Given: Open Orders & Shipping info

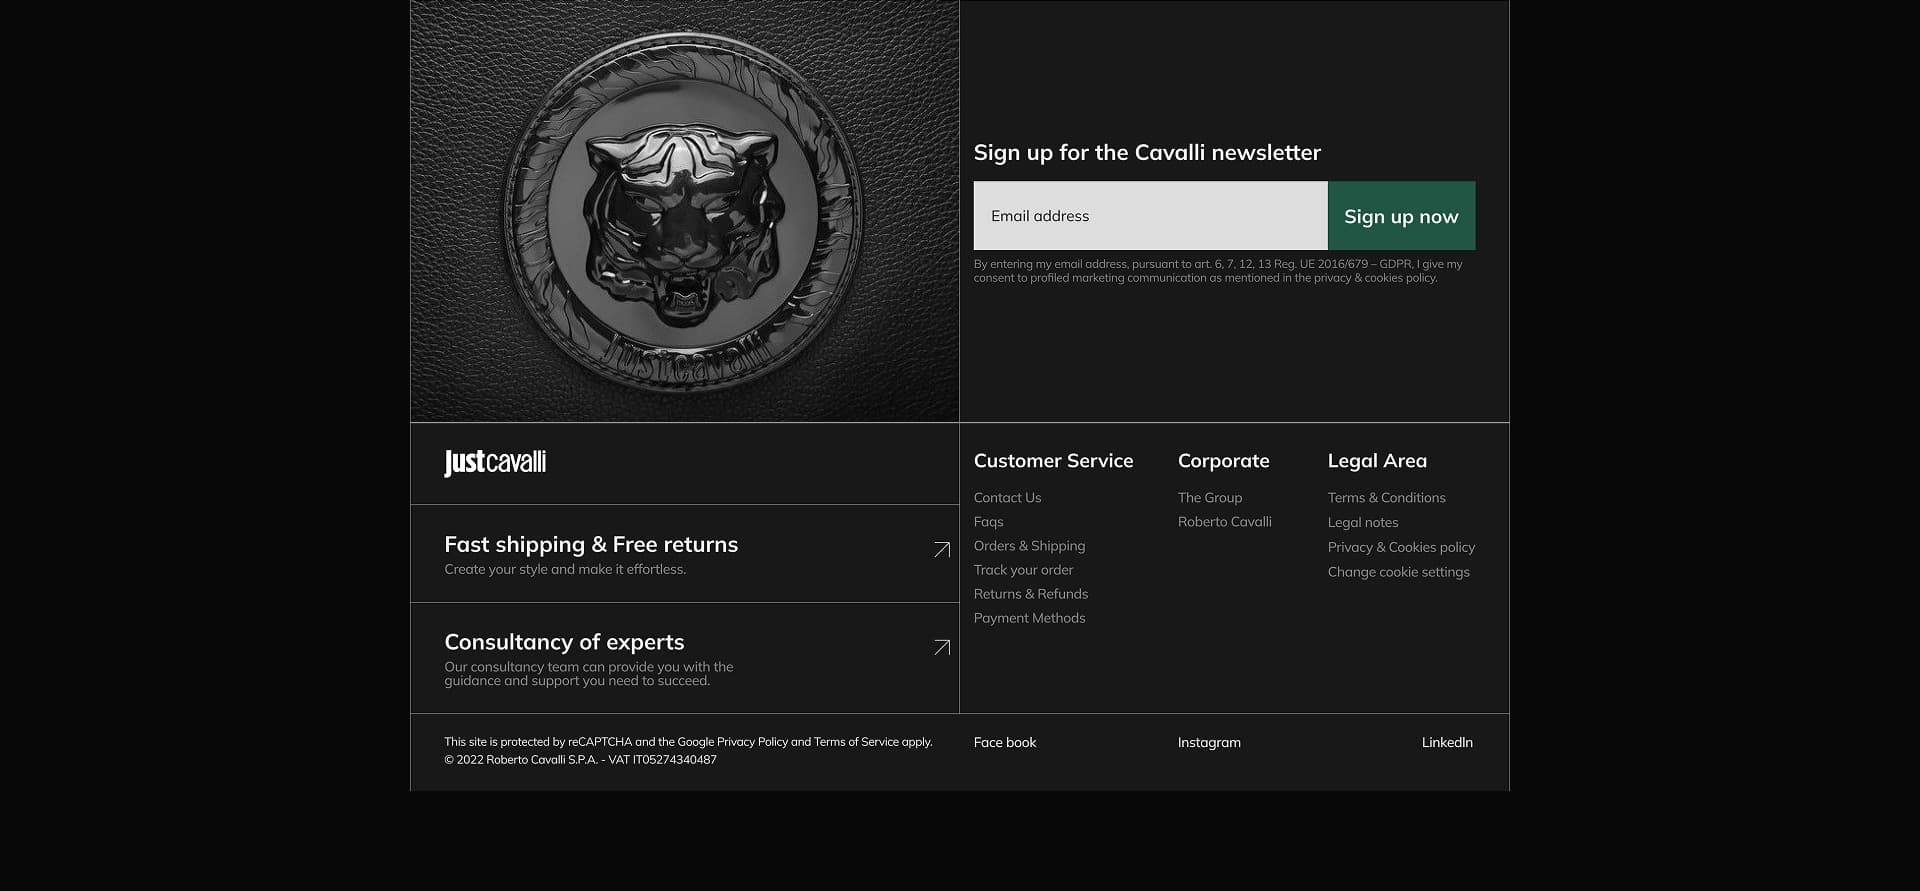Looking at the screenshot, I should point(1029,546).
